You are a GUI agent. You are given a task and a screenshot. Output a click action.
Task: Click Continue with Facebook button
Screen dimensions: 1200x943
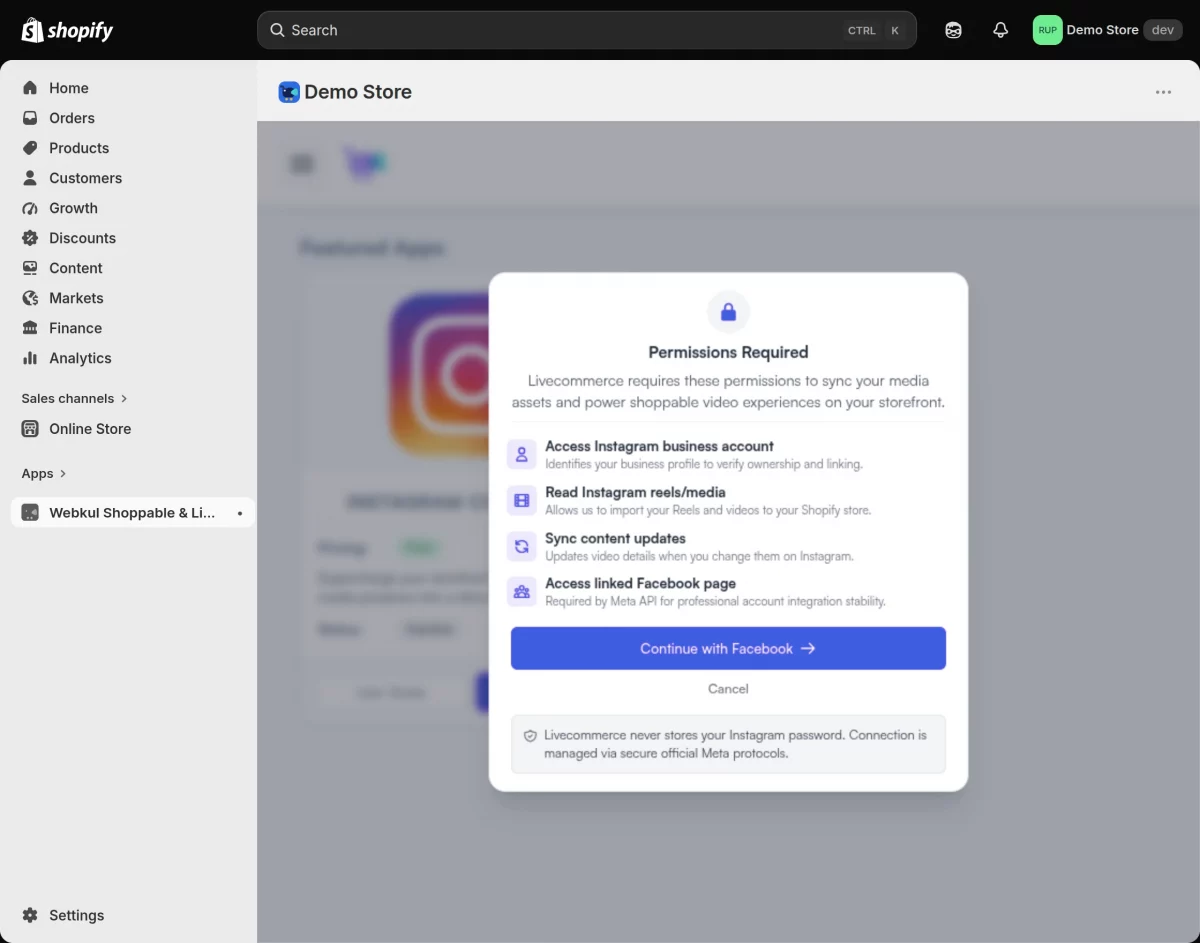pos(728,648)
